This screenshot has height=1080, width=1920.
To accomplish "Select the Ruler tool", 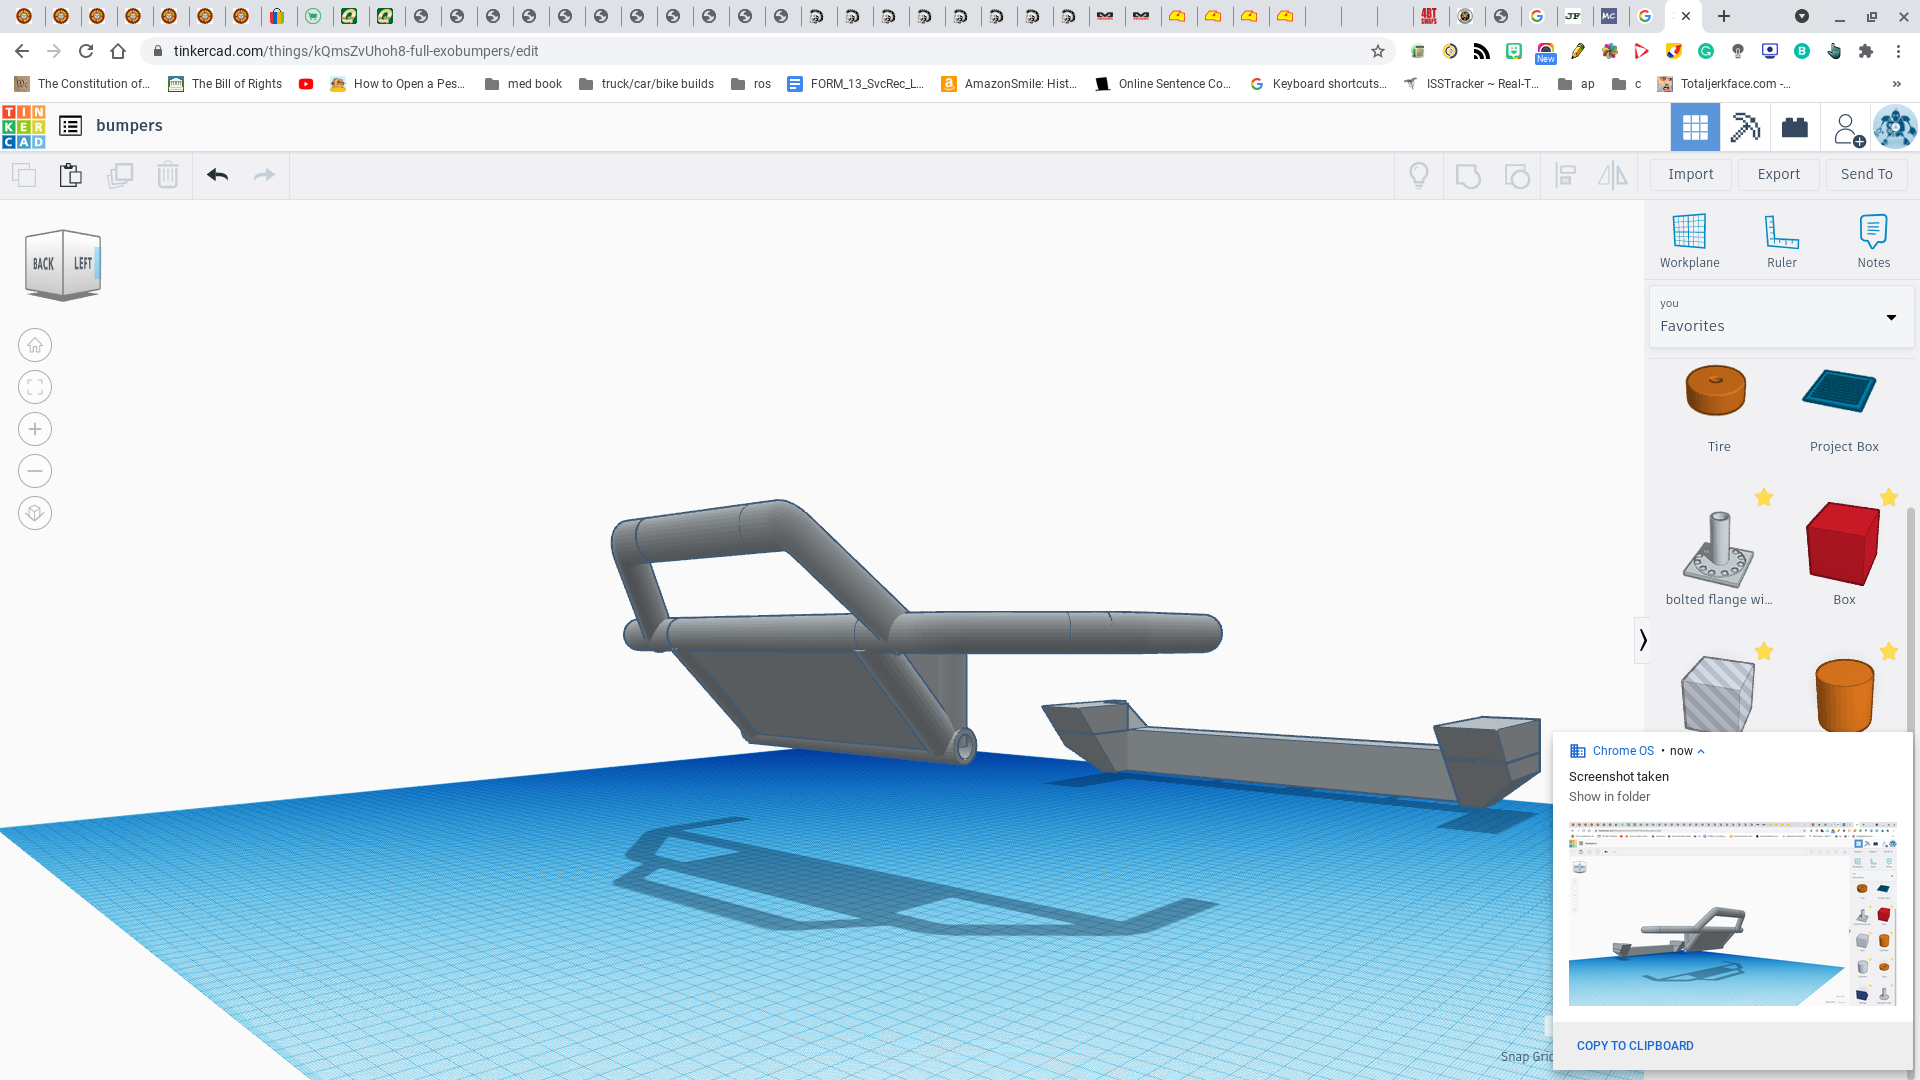I will (x=1782, y=241).
